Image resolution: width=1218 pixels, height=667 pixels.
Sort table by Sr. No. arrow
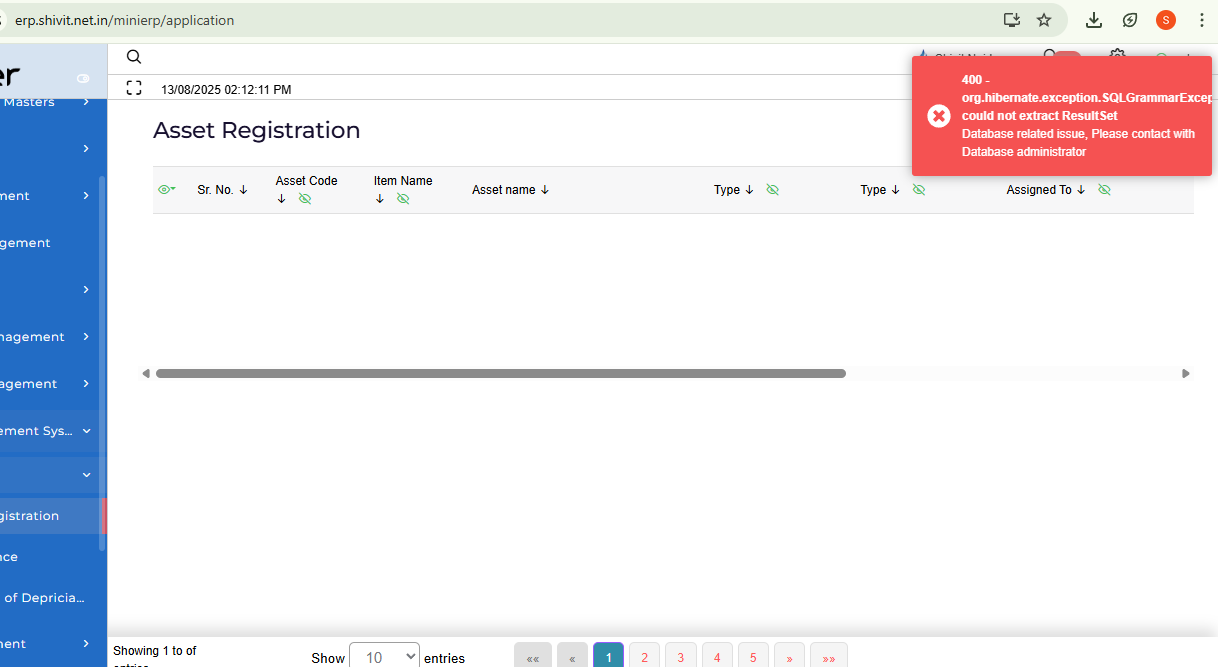coord(243,190)
